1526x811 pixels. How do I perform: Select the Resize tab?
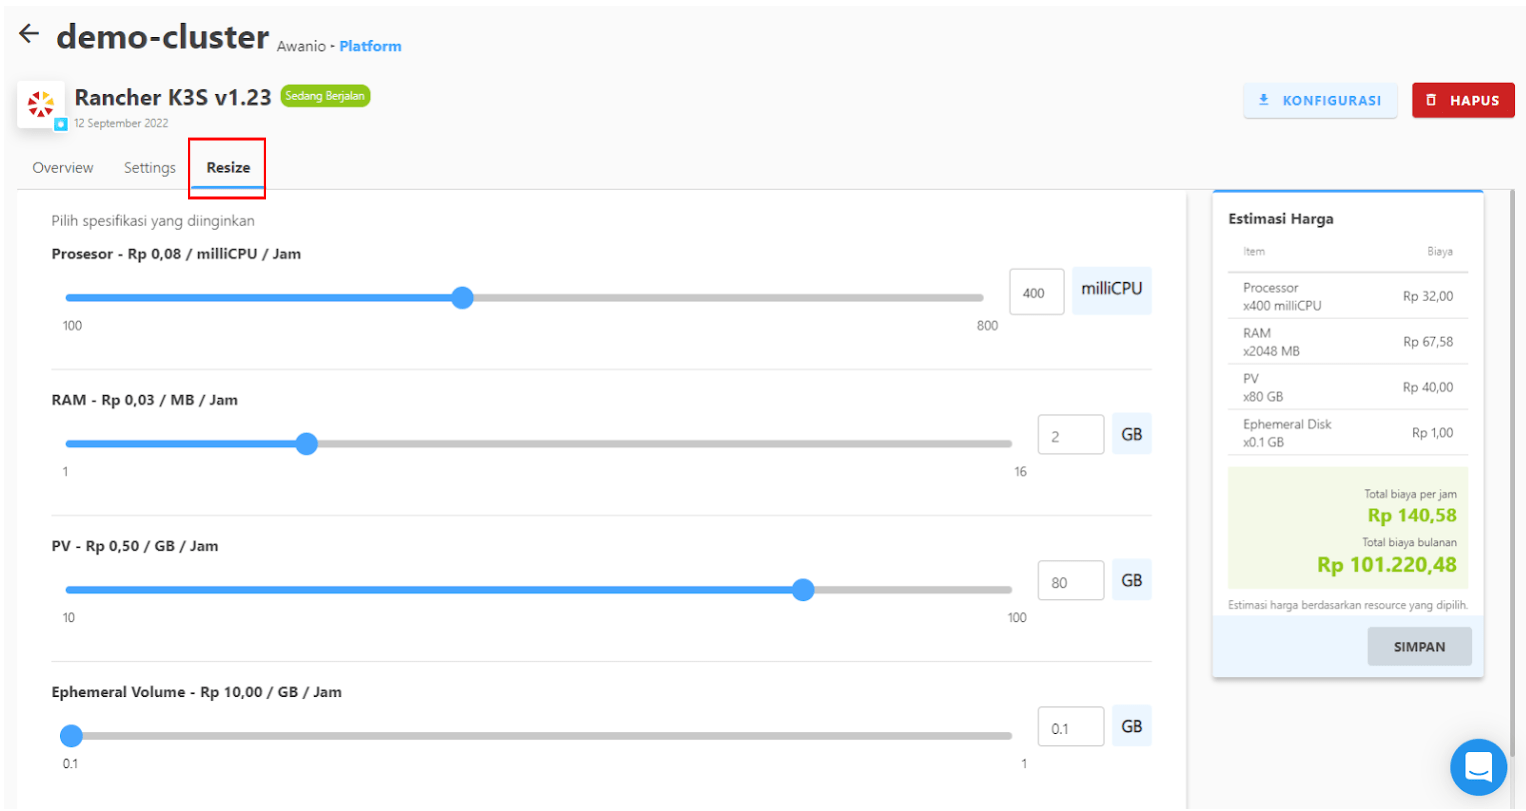228,168
